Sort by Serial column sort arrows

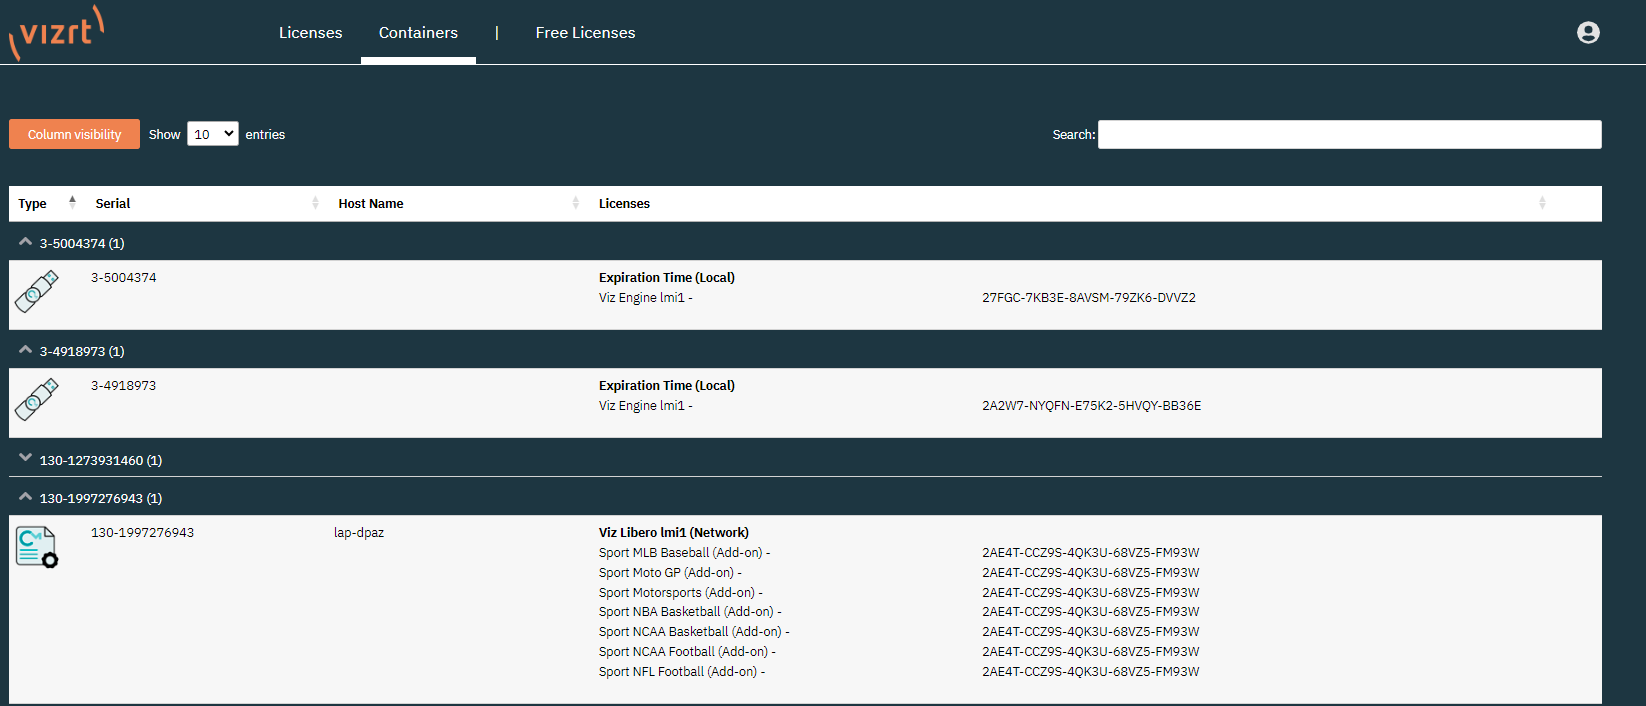[315, 203]
